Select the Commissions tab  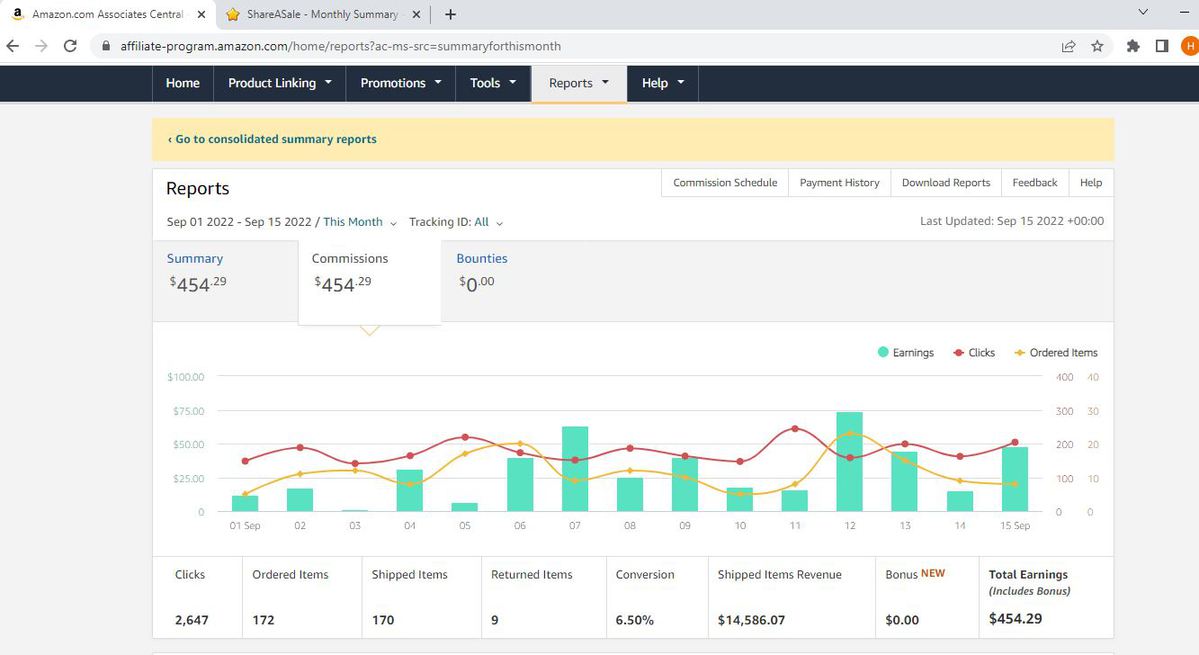coord(369,281)
